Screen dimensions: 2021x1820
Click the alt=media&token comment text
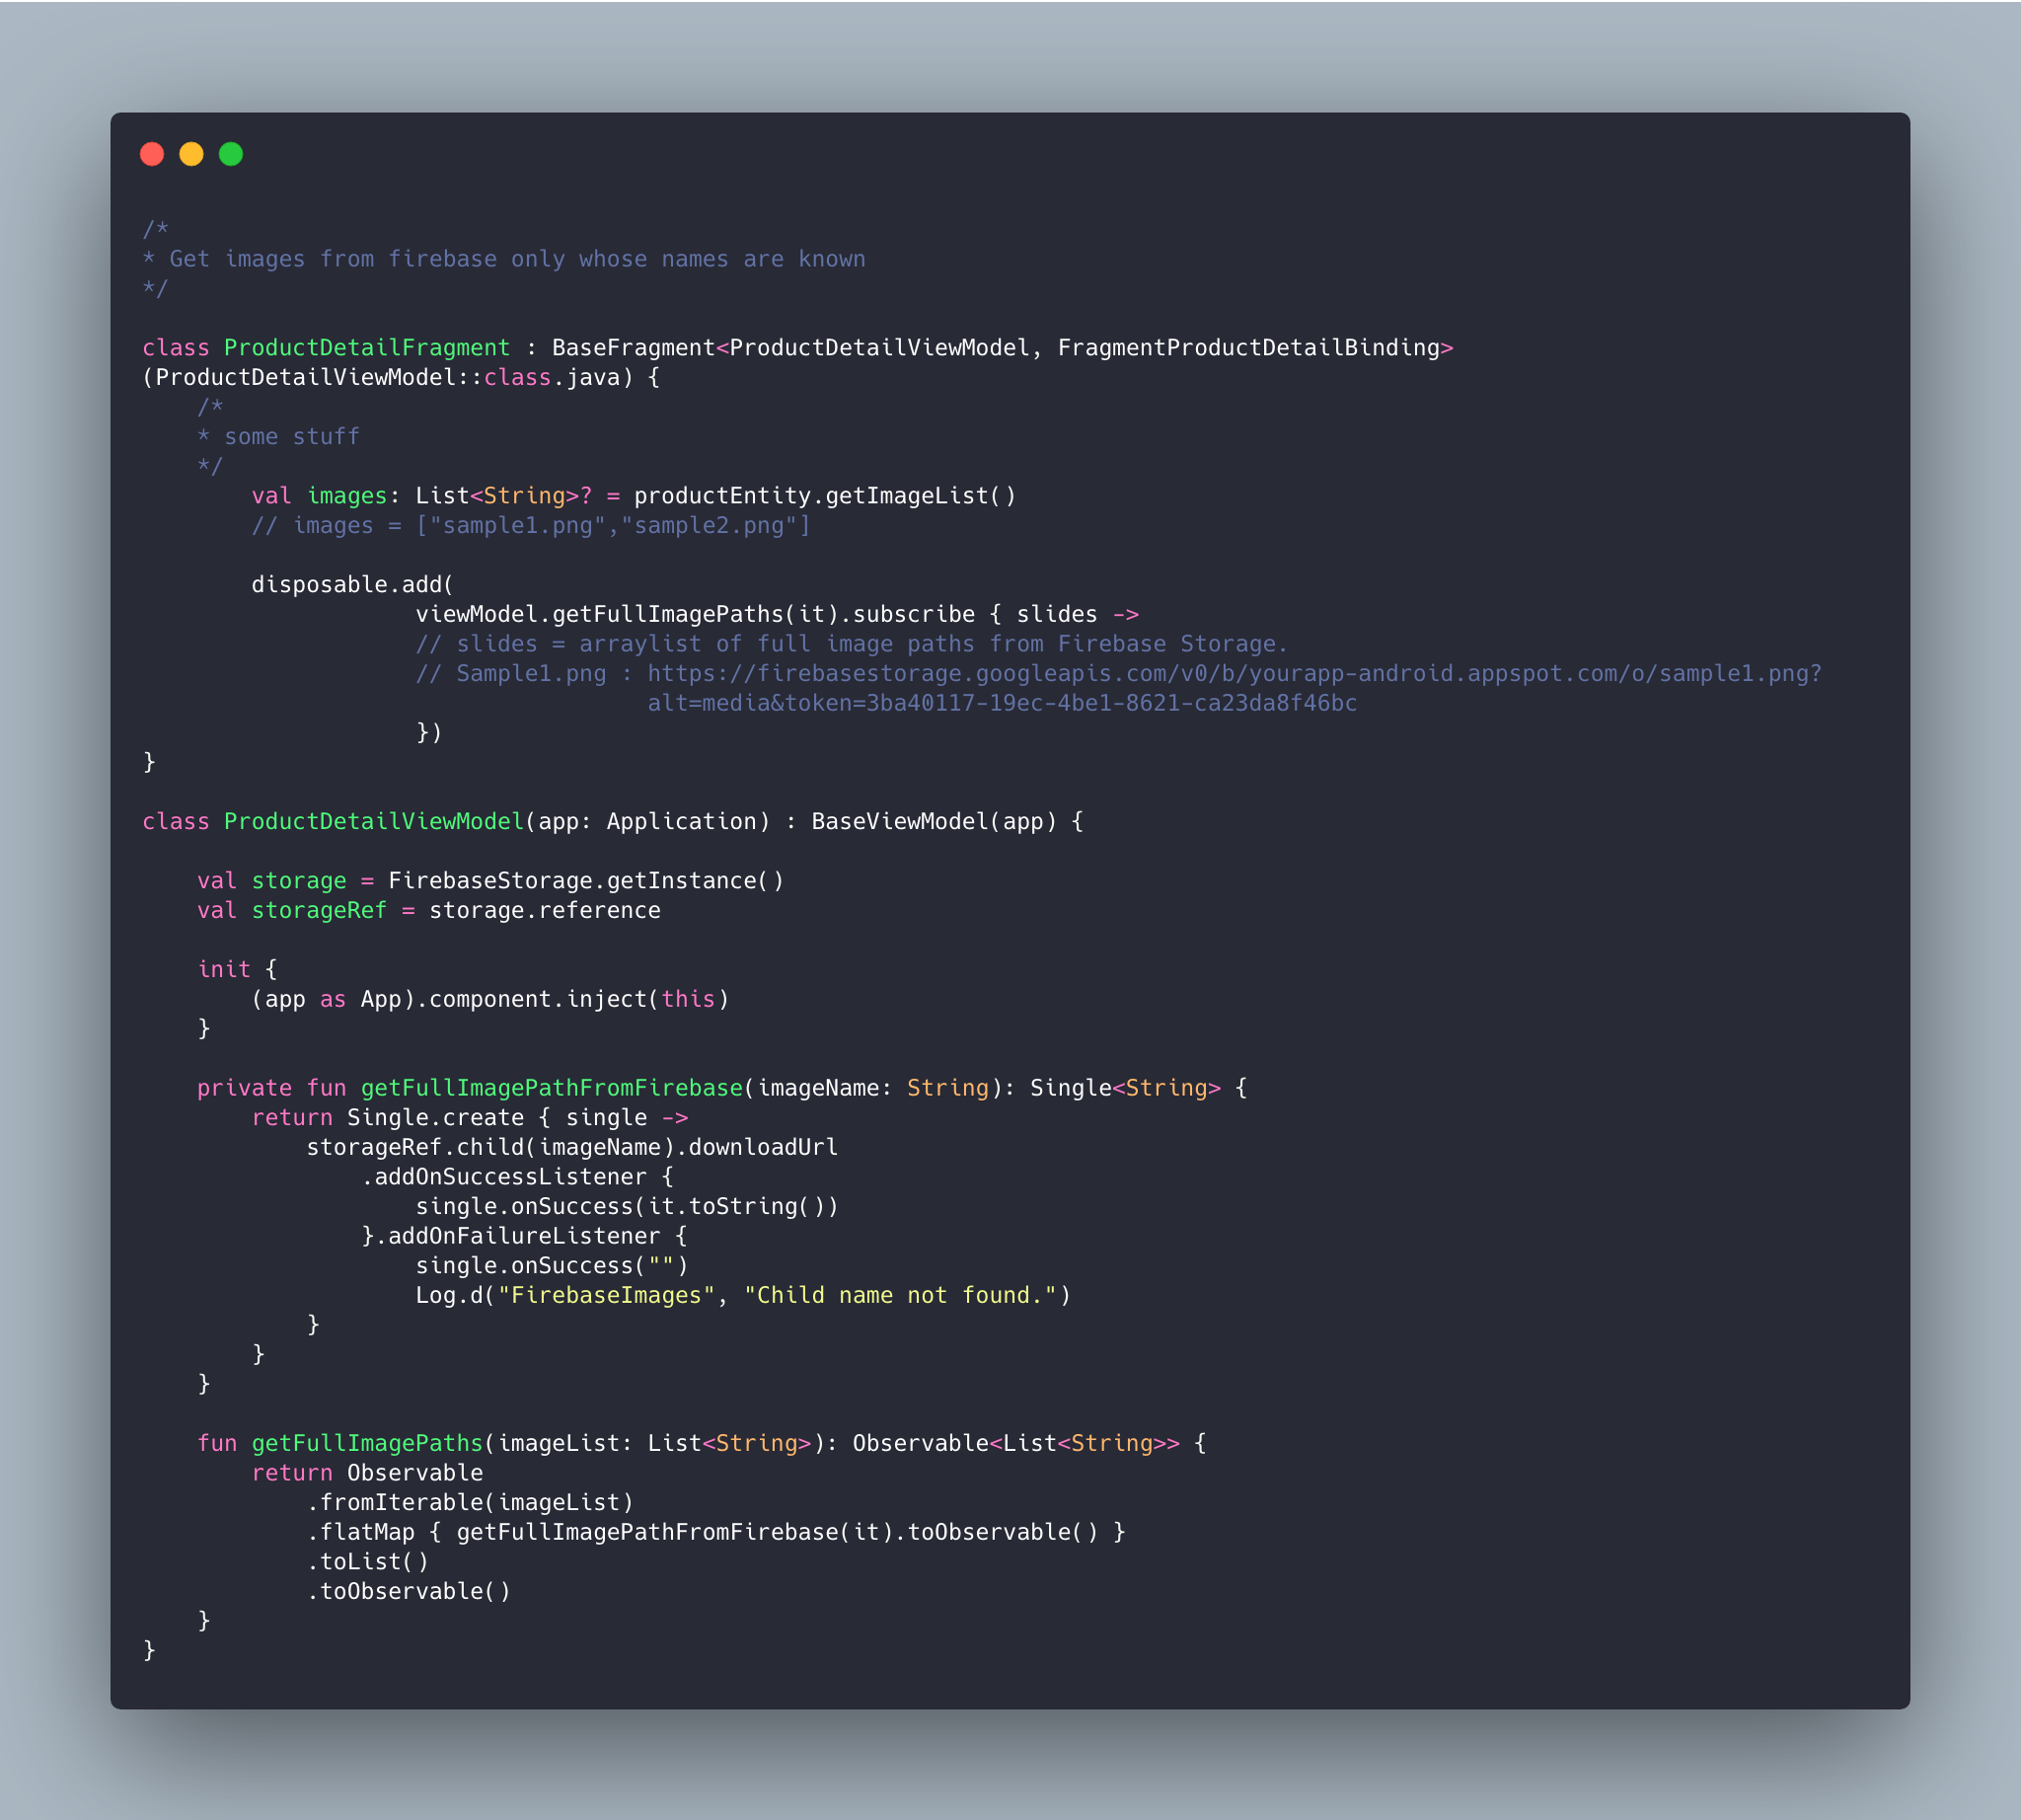tap(1001, 703)
